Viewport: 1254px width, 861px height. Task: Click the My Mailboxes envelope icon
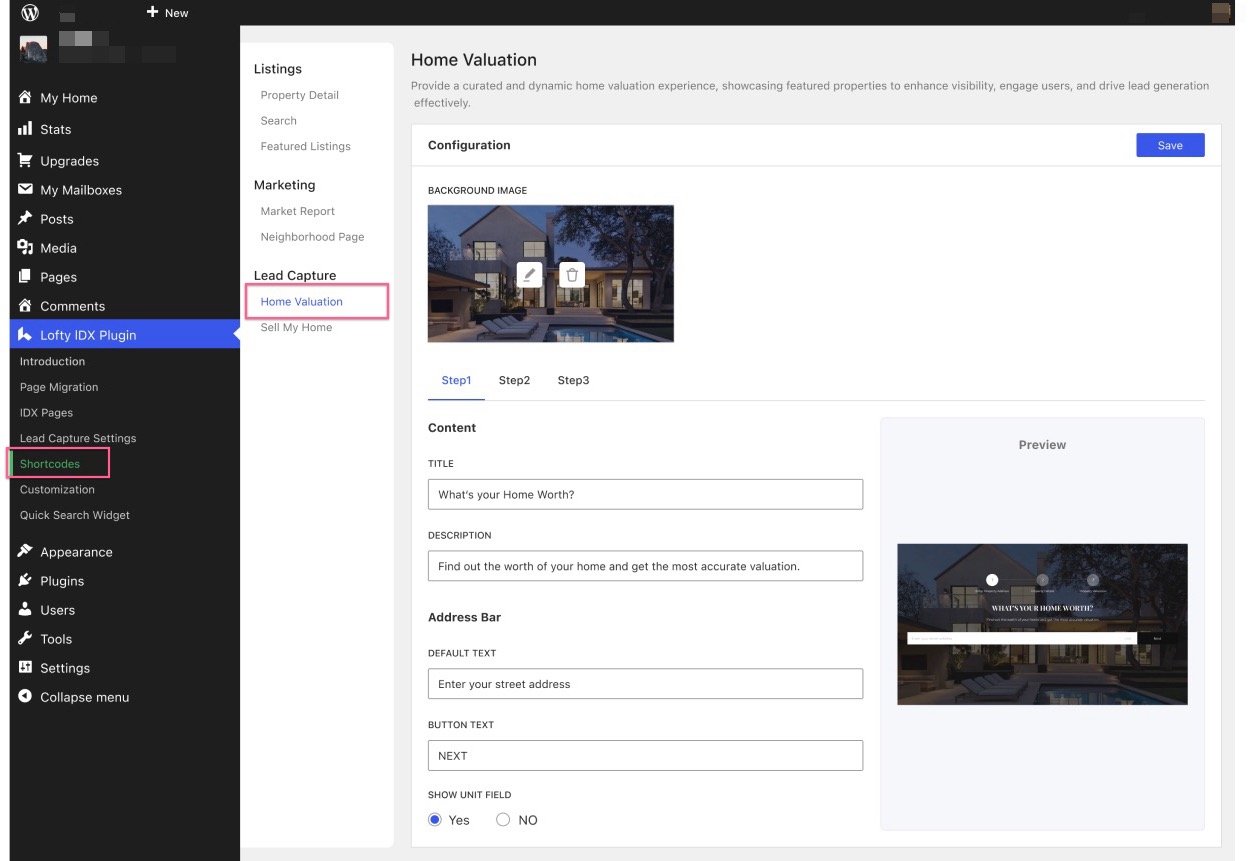(26, 189)
